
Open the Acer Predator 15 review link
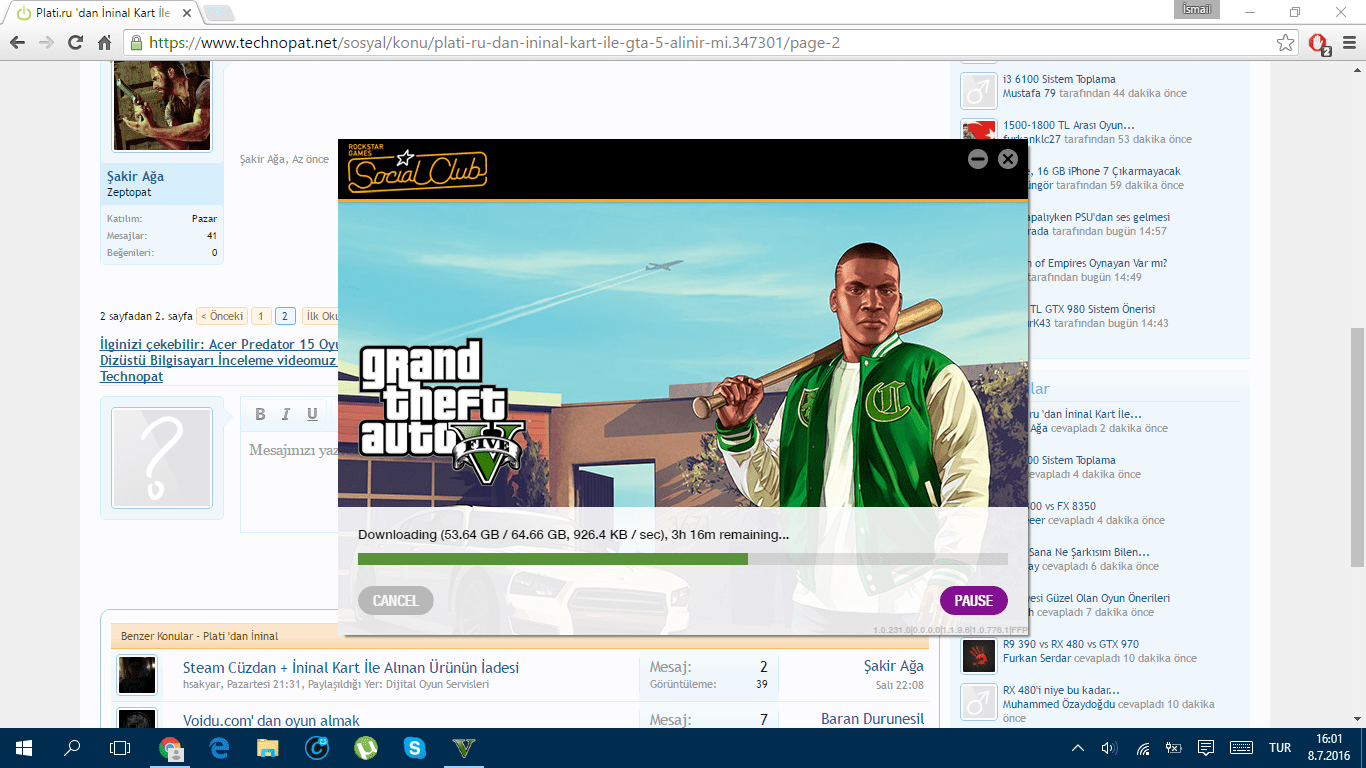[219, 360]
